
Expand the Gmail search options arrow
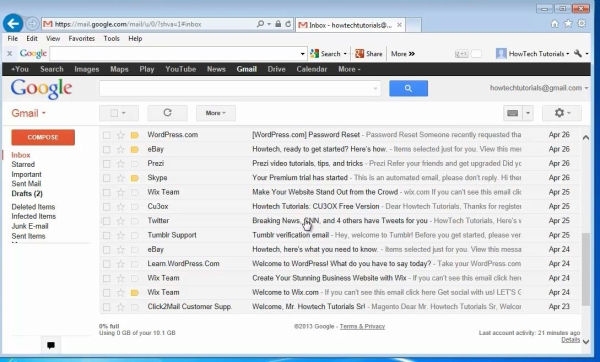(375, 88)
